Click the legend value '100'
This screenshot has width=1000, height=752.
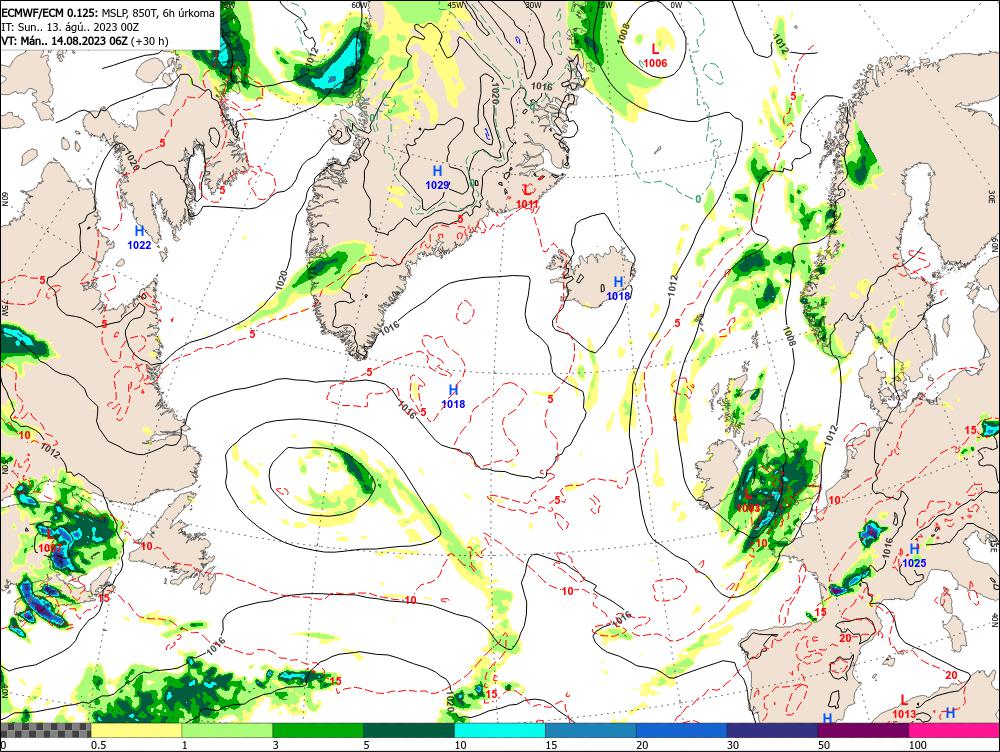click(x=918, y=745)
